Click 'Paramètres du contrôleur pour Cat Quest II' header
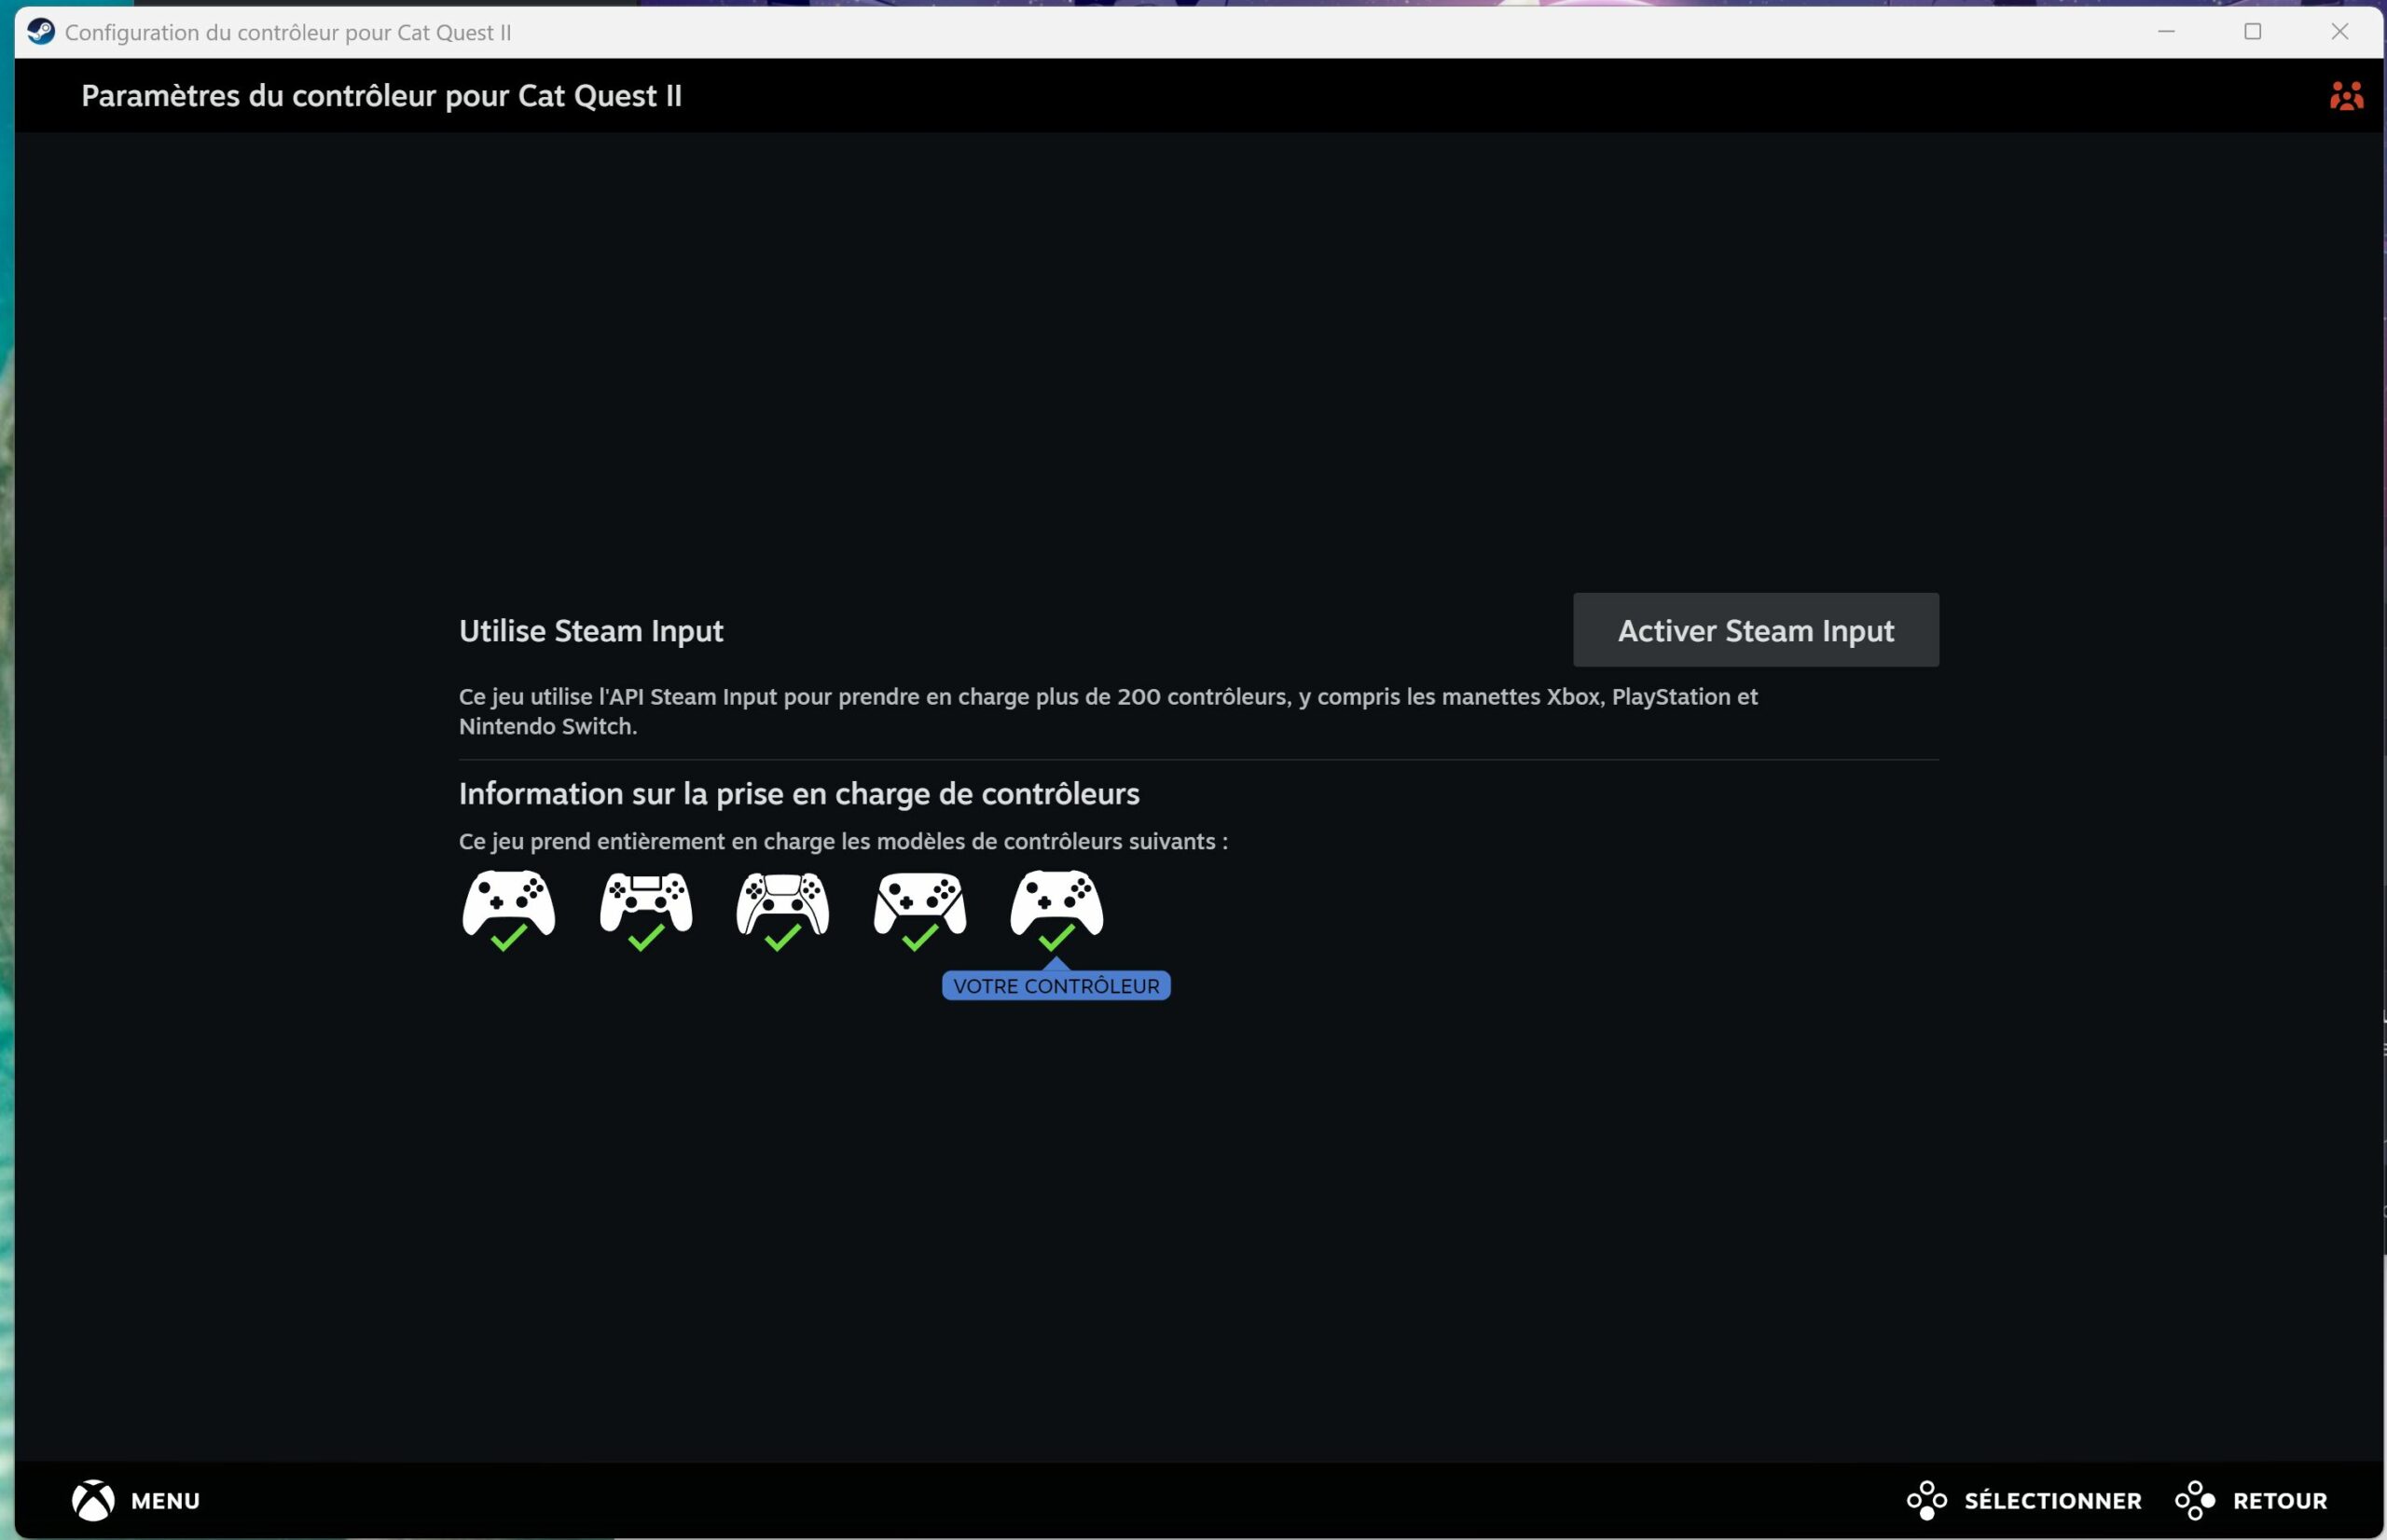The width and height of the screenshot is (2387, 1540). tap(381, 96)
